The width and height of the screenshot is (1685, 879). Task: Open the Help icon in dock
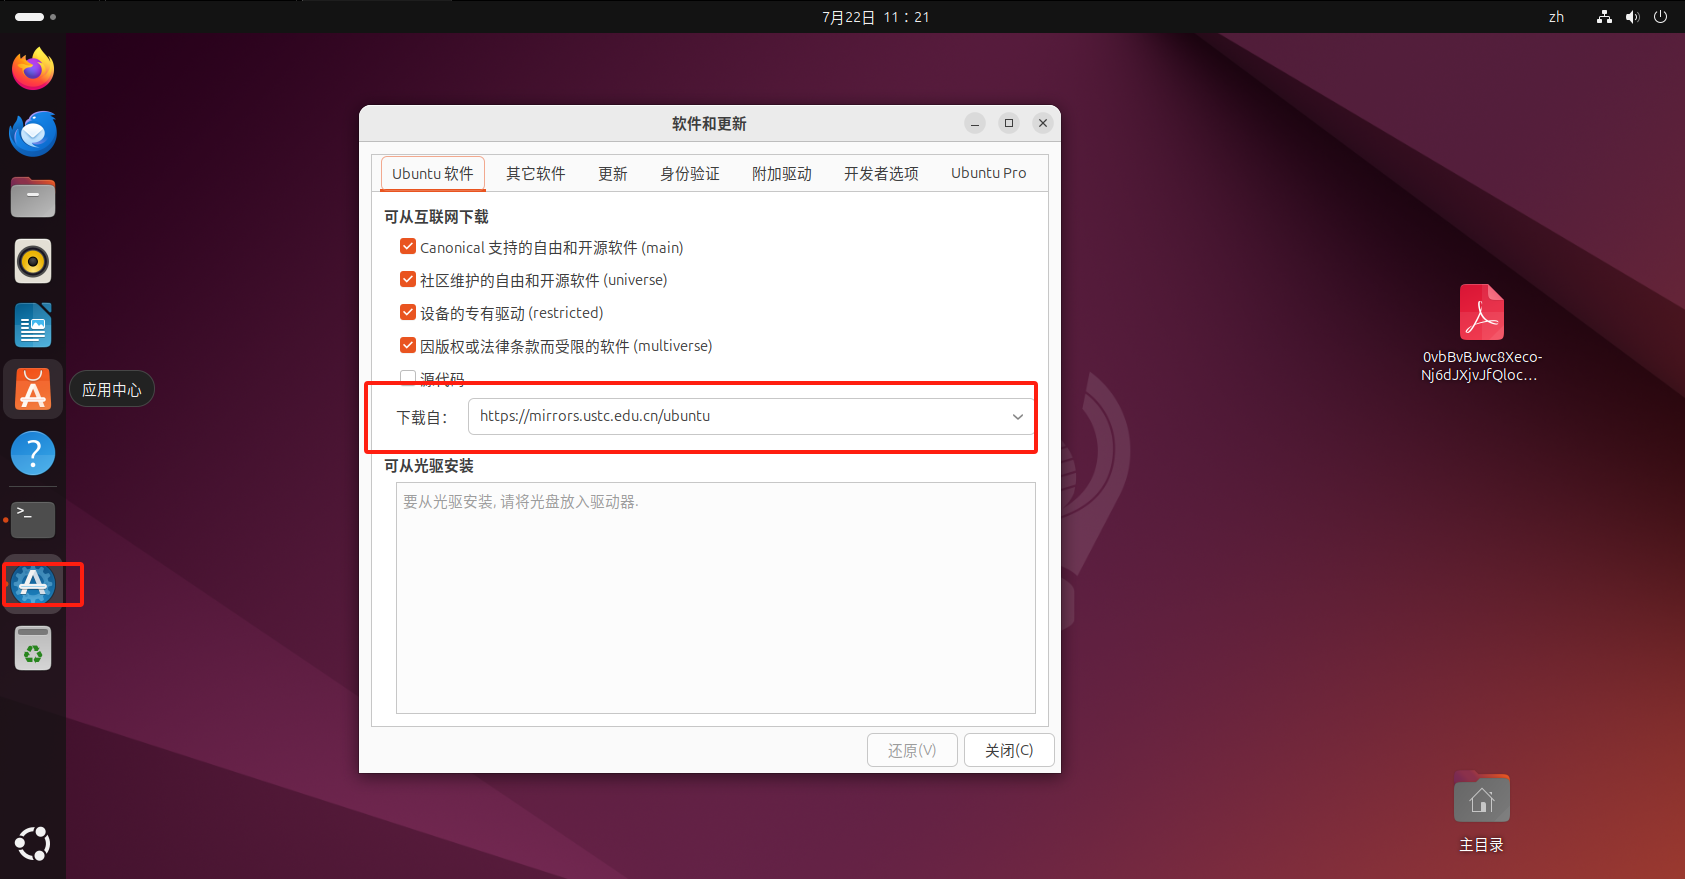pos(33,453)
